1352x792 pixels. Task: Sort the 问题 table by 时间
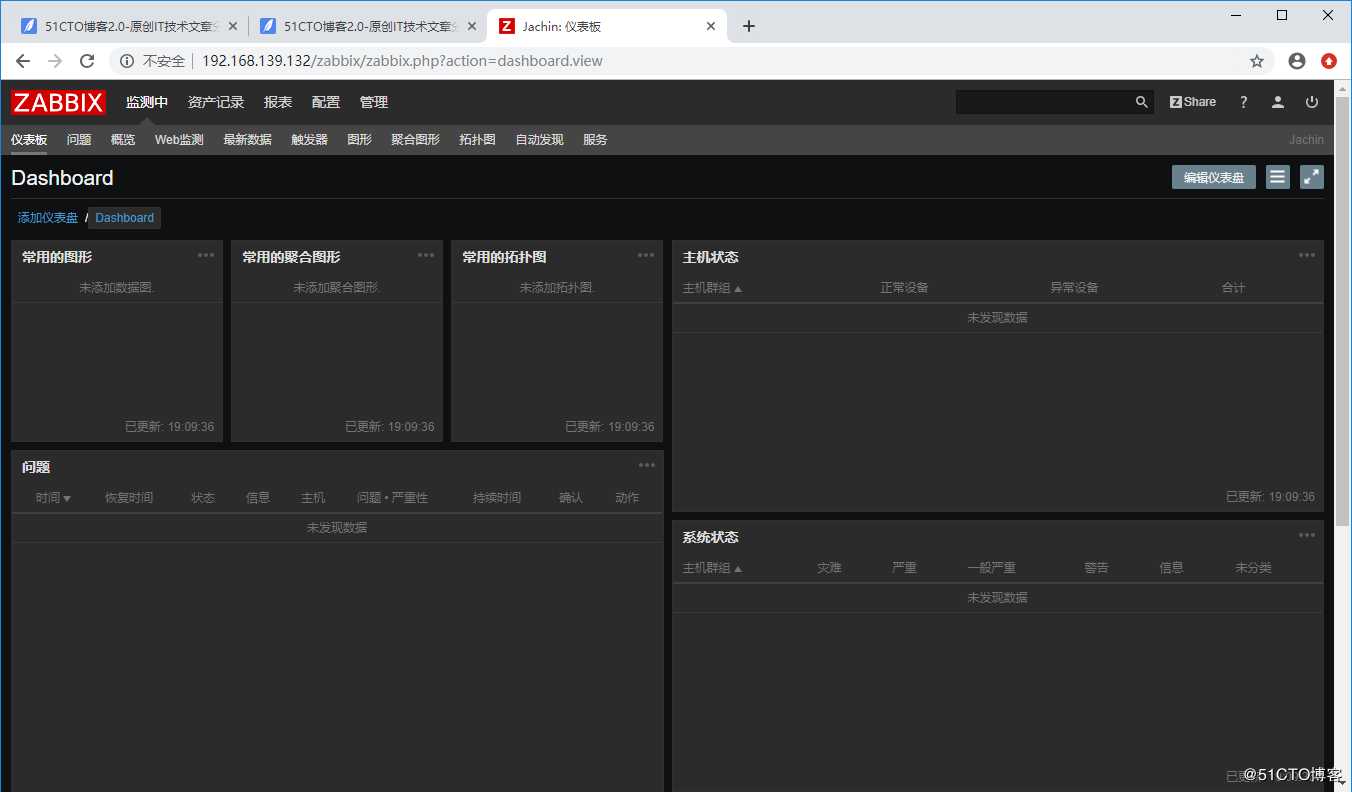click(x=53, y=498)
